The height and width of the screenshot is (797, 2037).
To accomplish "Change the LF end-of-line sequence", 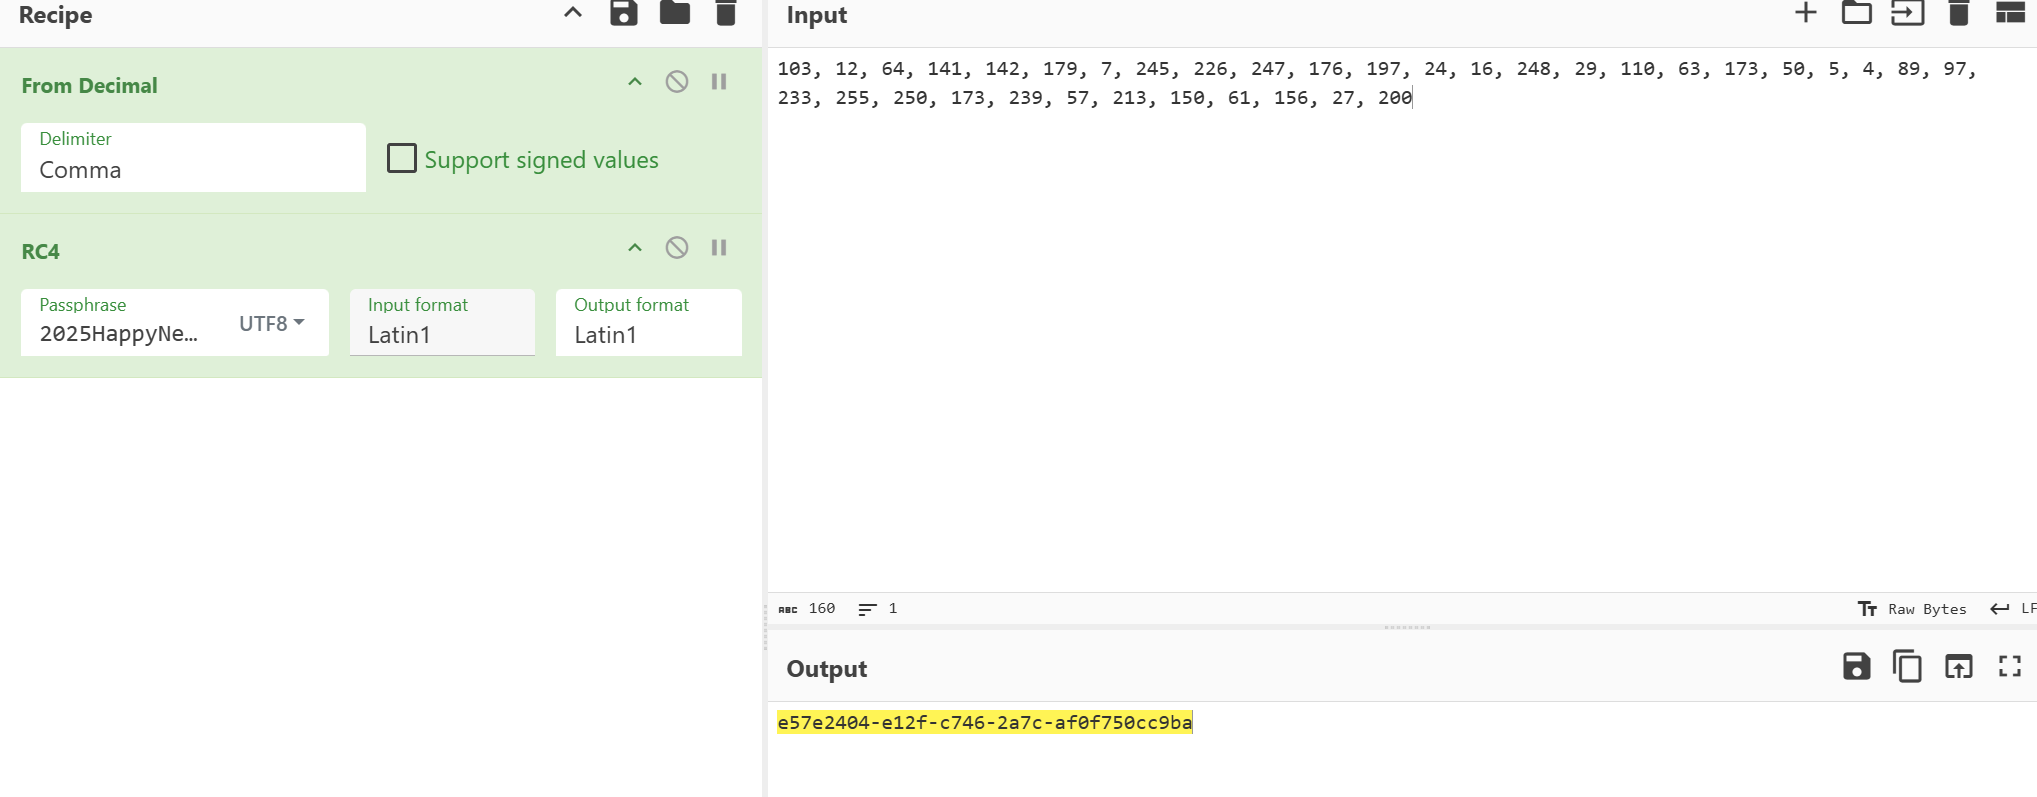I will click(2013, 609).
